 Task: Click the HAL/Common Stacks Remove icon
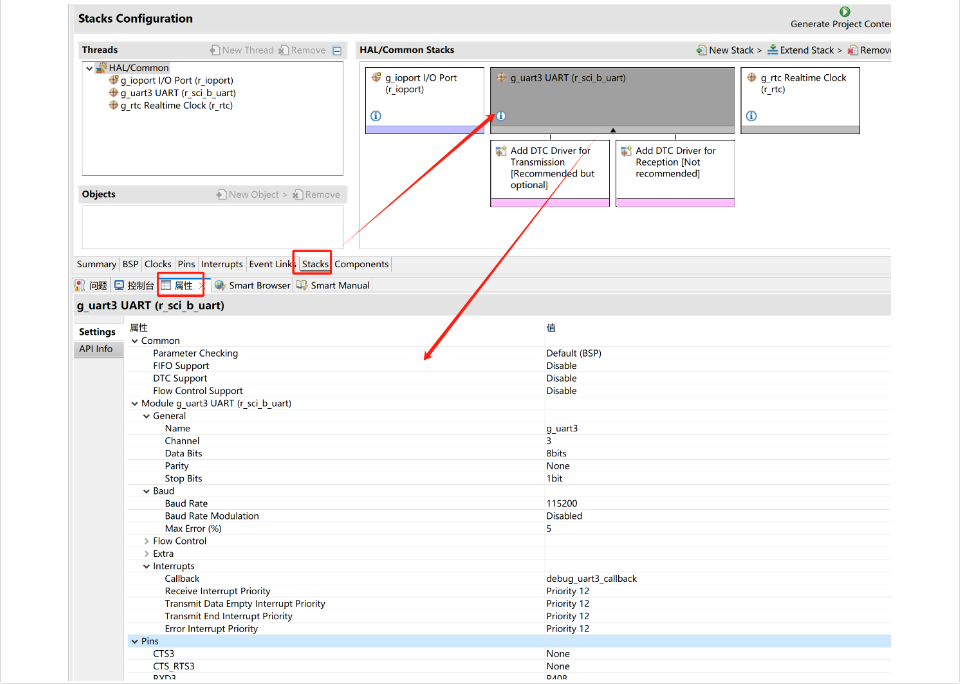tap(853, 50)
